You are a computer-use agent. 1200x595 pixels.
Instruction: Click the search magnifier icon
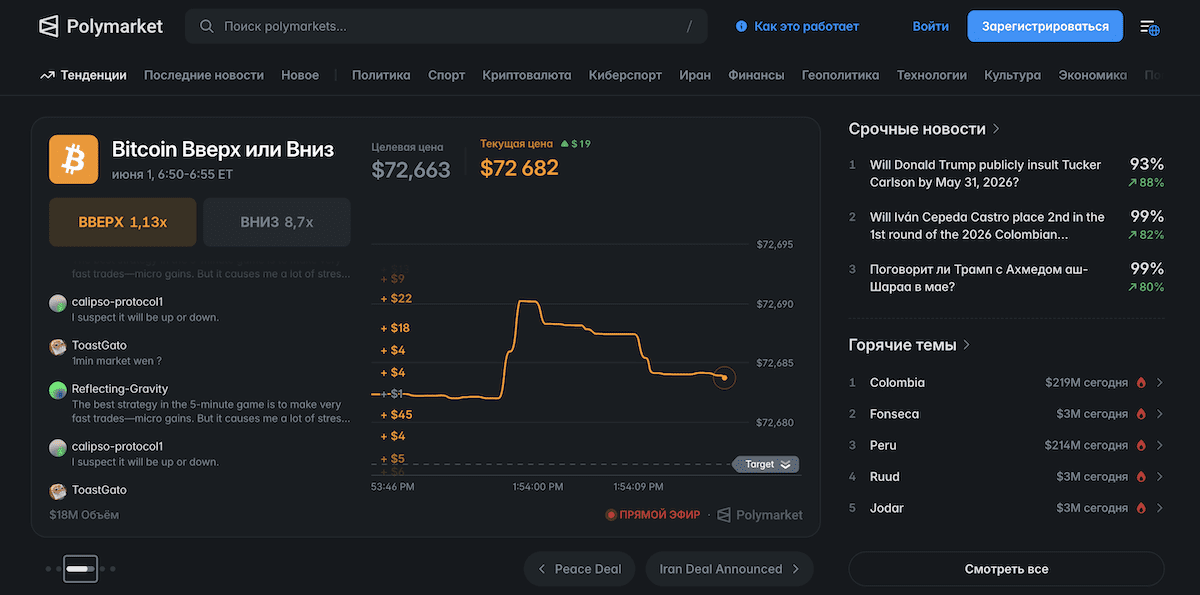pos(207,26)
